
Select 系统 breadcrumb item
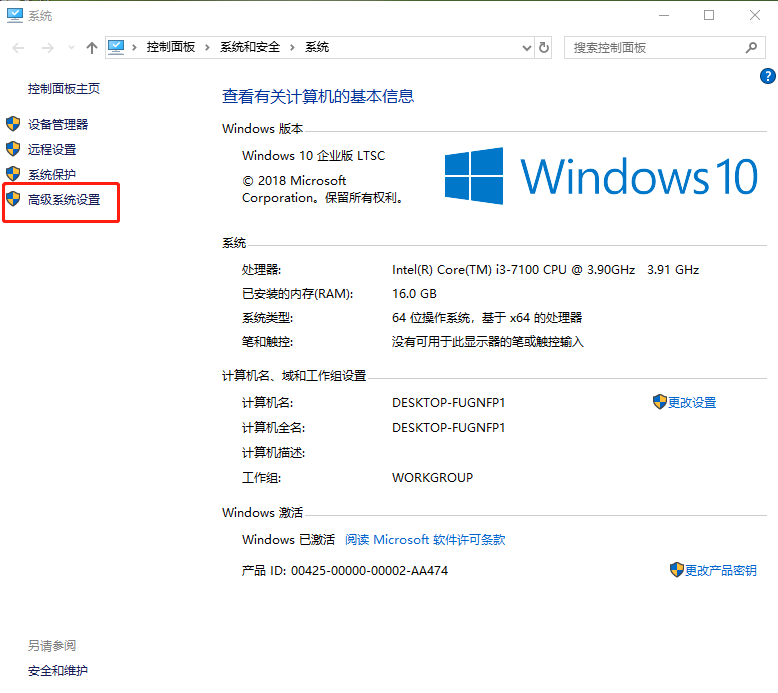[x=317, y=47]
